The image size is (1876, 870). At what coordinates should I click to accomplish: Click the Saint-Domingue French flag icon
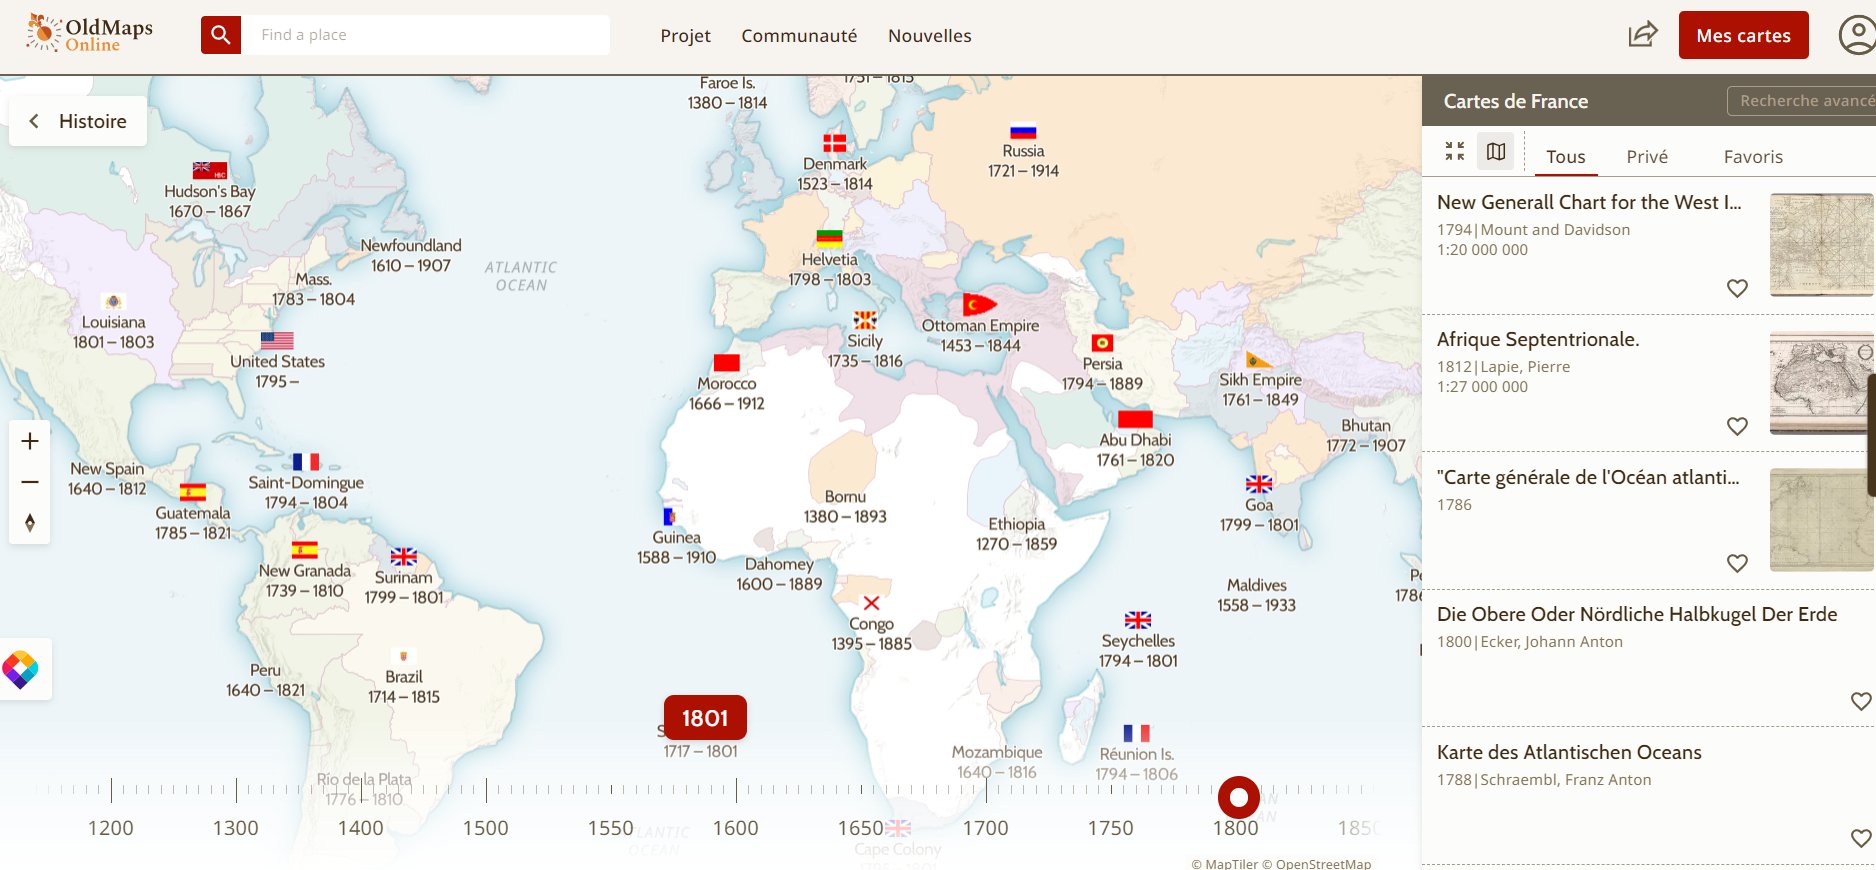pos(306,462)
